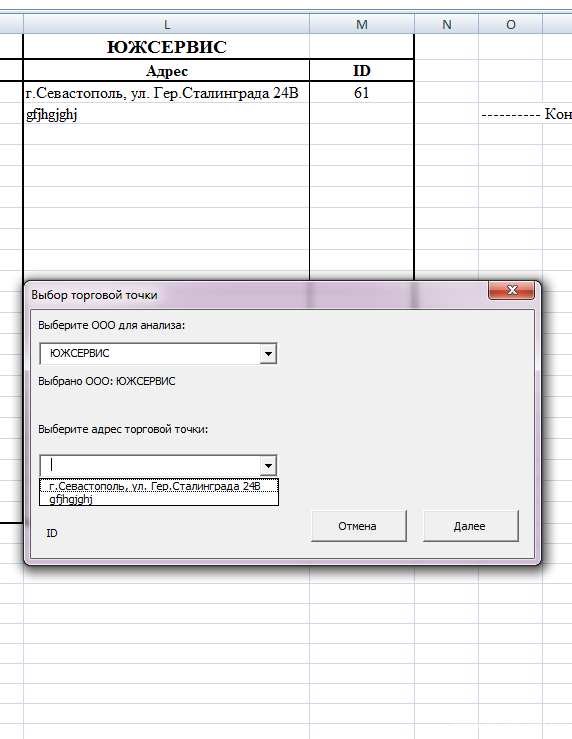Select column M header

[x=362, y=25]
